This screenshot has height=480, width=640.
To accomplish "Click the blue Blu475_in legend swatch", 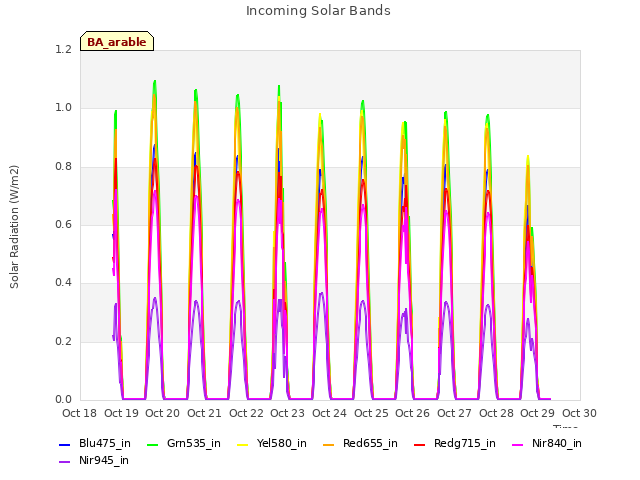I will point(65,444).
